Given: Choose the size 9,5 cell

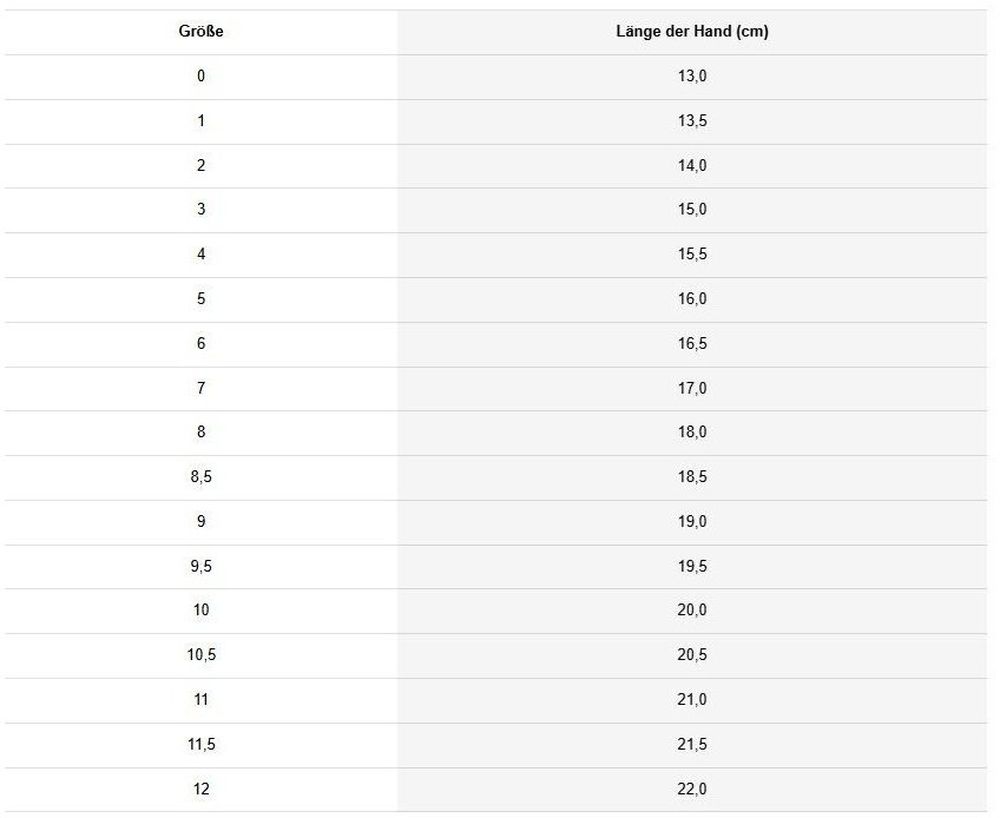Looking at the screenshot, I should pos(201,567).
